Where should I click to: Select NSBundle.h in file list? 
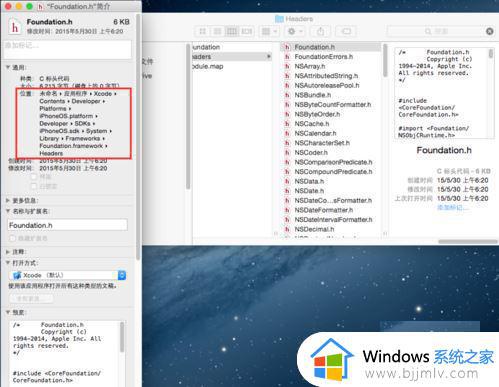coord(313,95)
